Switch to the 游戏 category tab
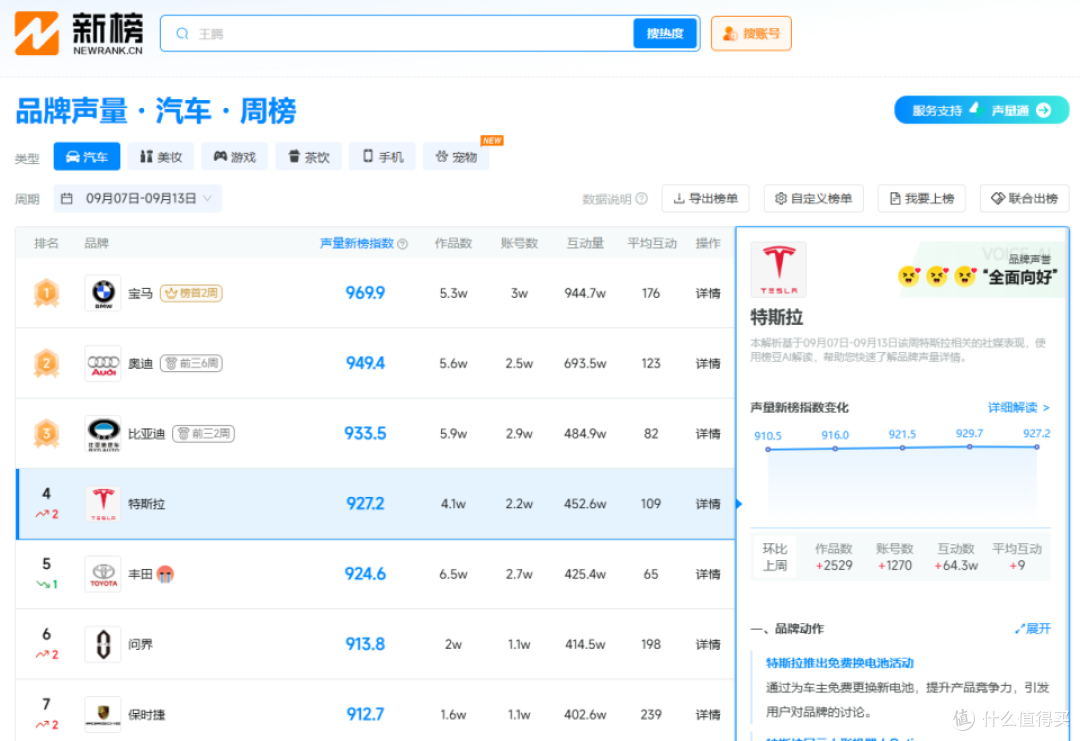Screen dimensions: 1080x741 tap(235, 157)
